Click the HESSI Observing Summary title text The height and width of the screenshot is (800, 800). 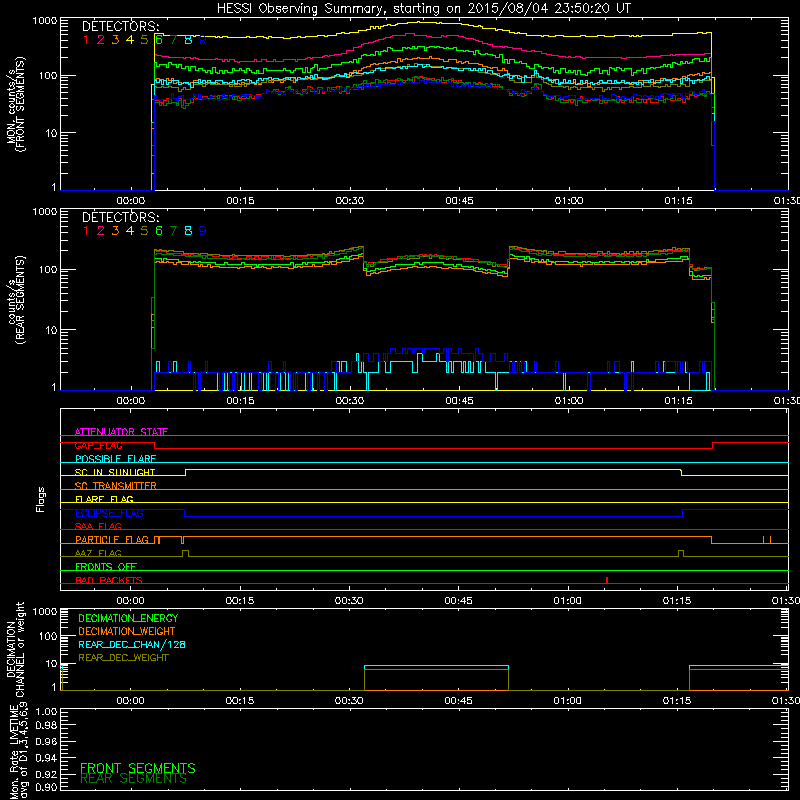coord(423,8)
